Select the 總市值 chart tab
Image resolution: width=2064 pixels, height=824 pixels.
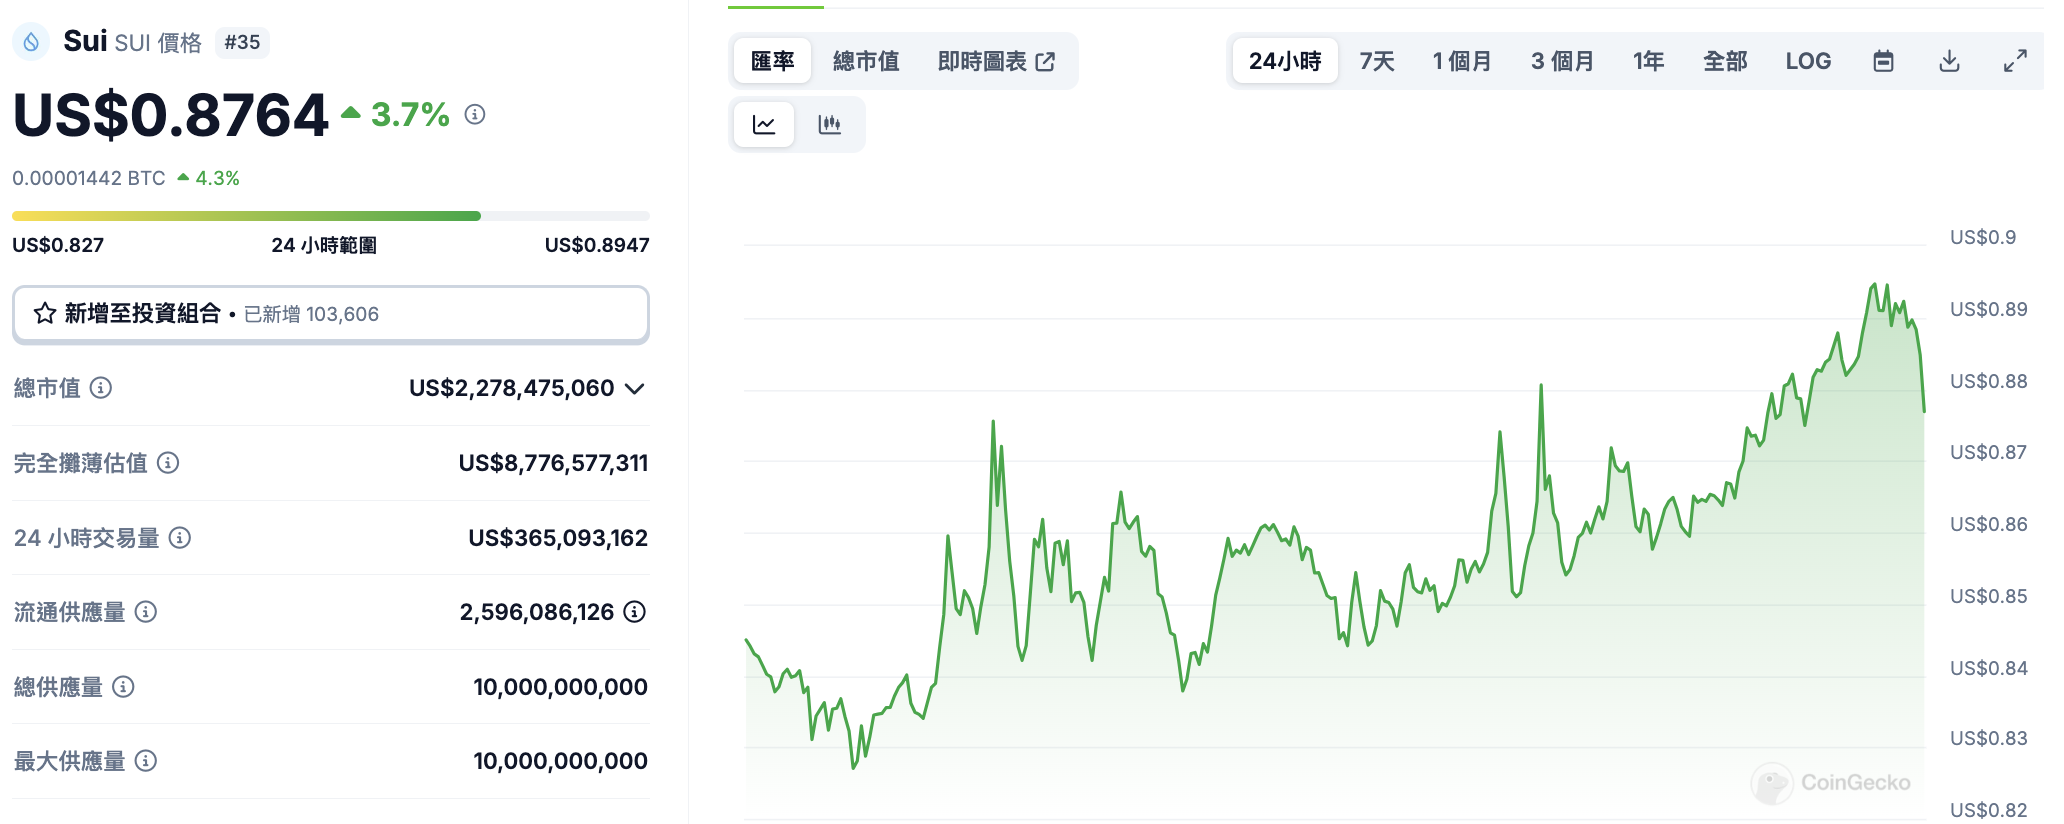tap(866, 61)
